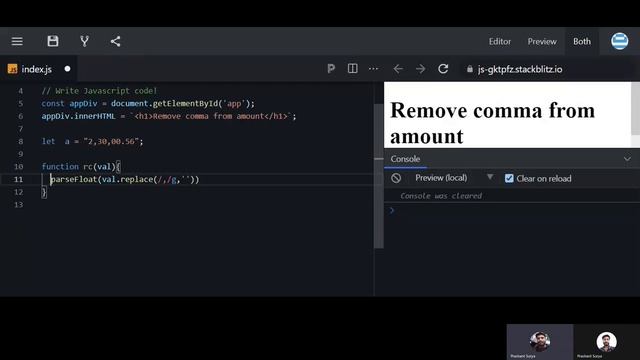
Task: Click the Prettier format icon
Action: [331, 69]
